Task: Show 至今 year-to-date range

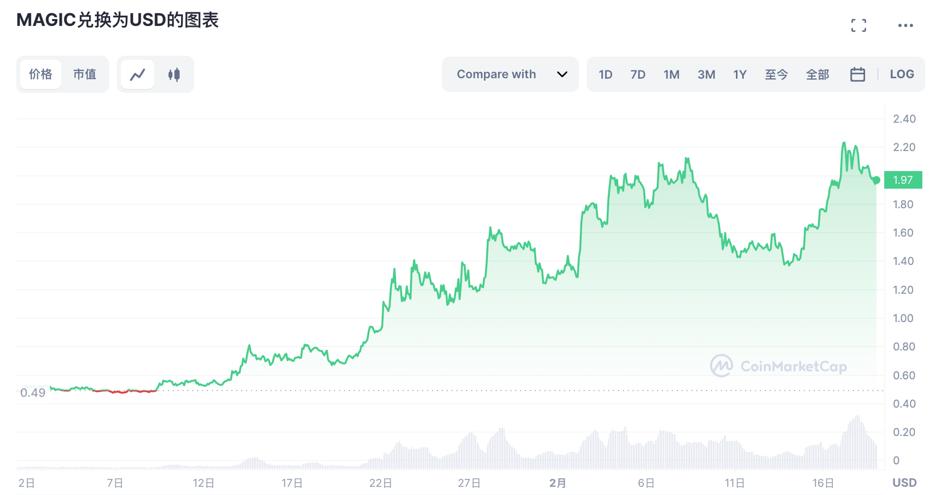Action: click(776, 74)
